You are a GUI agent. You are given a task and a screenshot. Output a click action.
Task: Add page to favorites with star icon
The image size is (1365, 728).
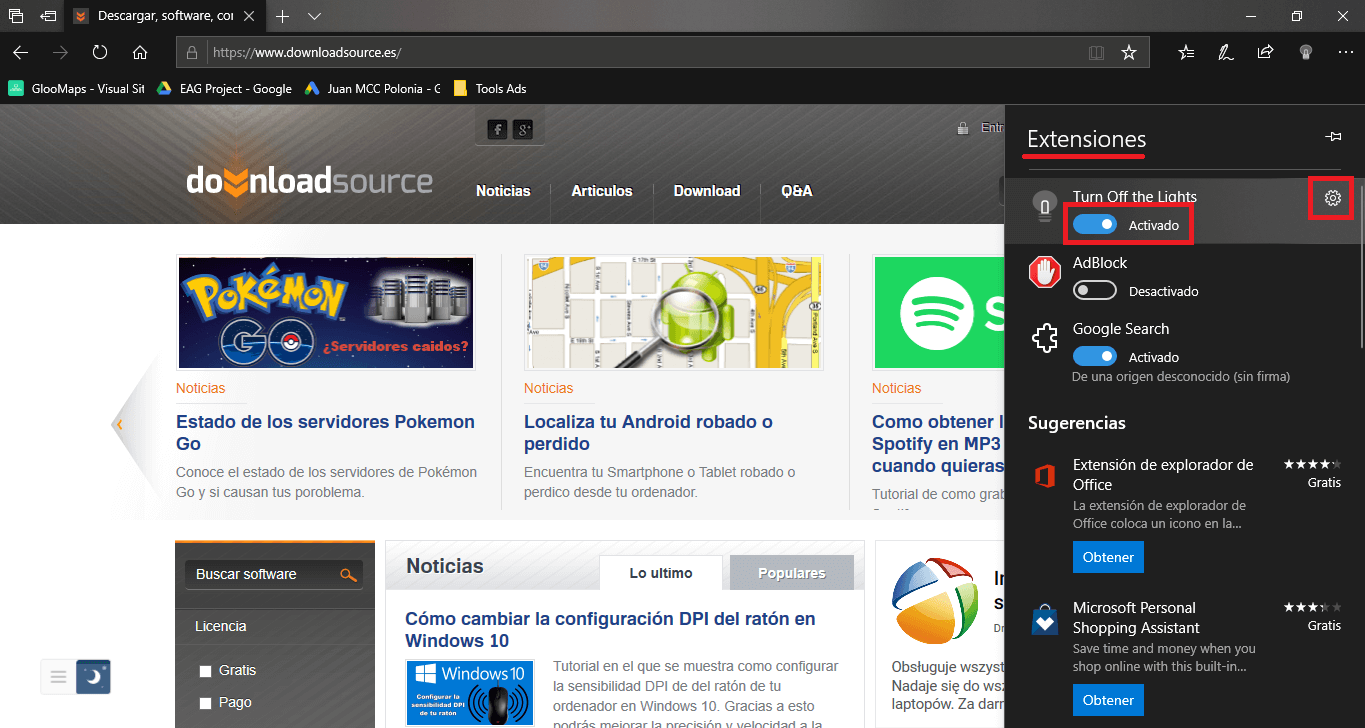(x=1129, y=52)
